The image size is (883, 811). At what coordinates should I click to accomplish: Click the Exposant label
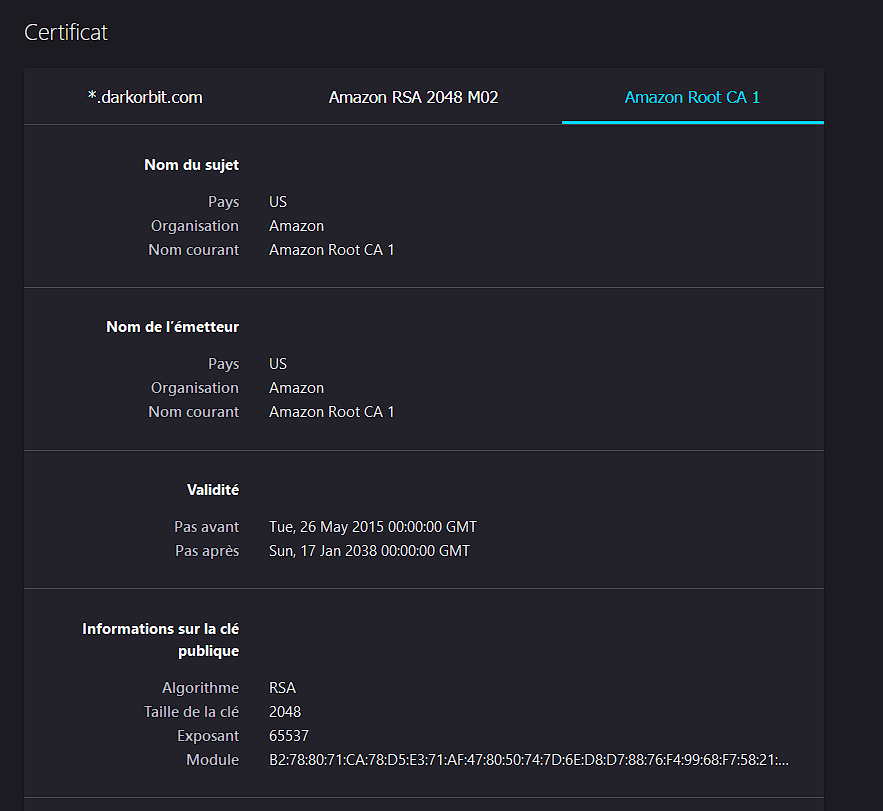coord(208,736)
